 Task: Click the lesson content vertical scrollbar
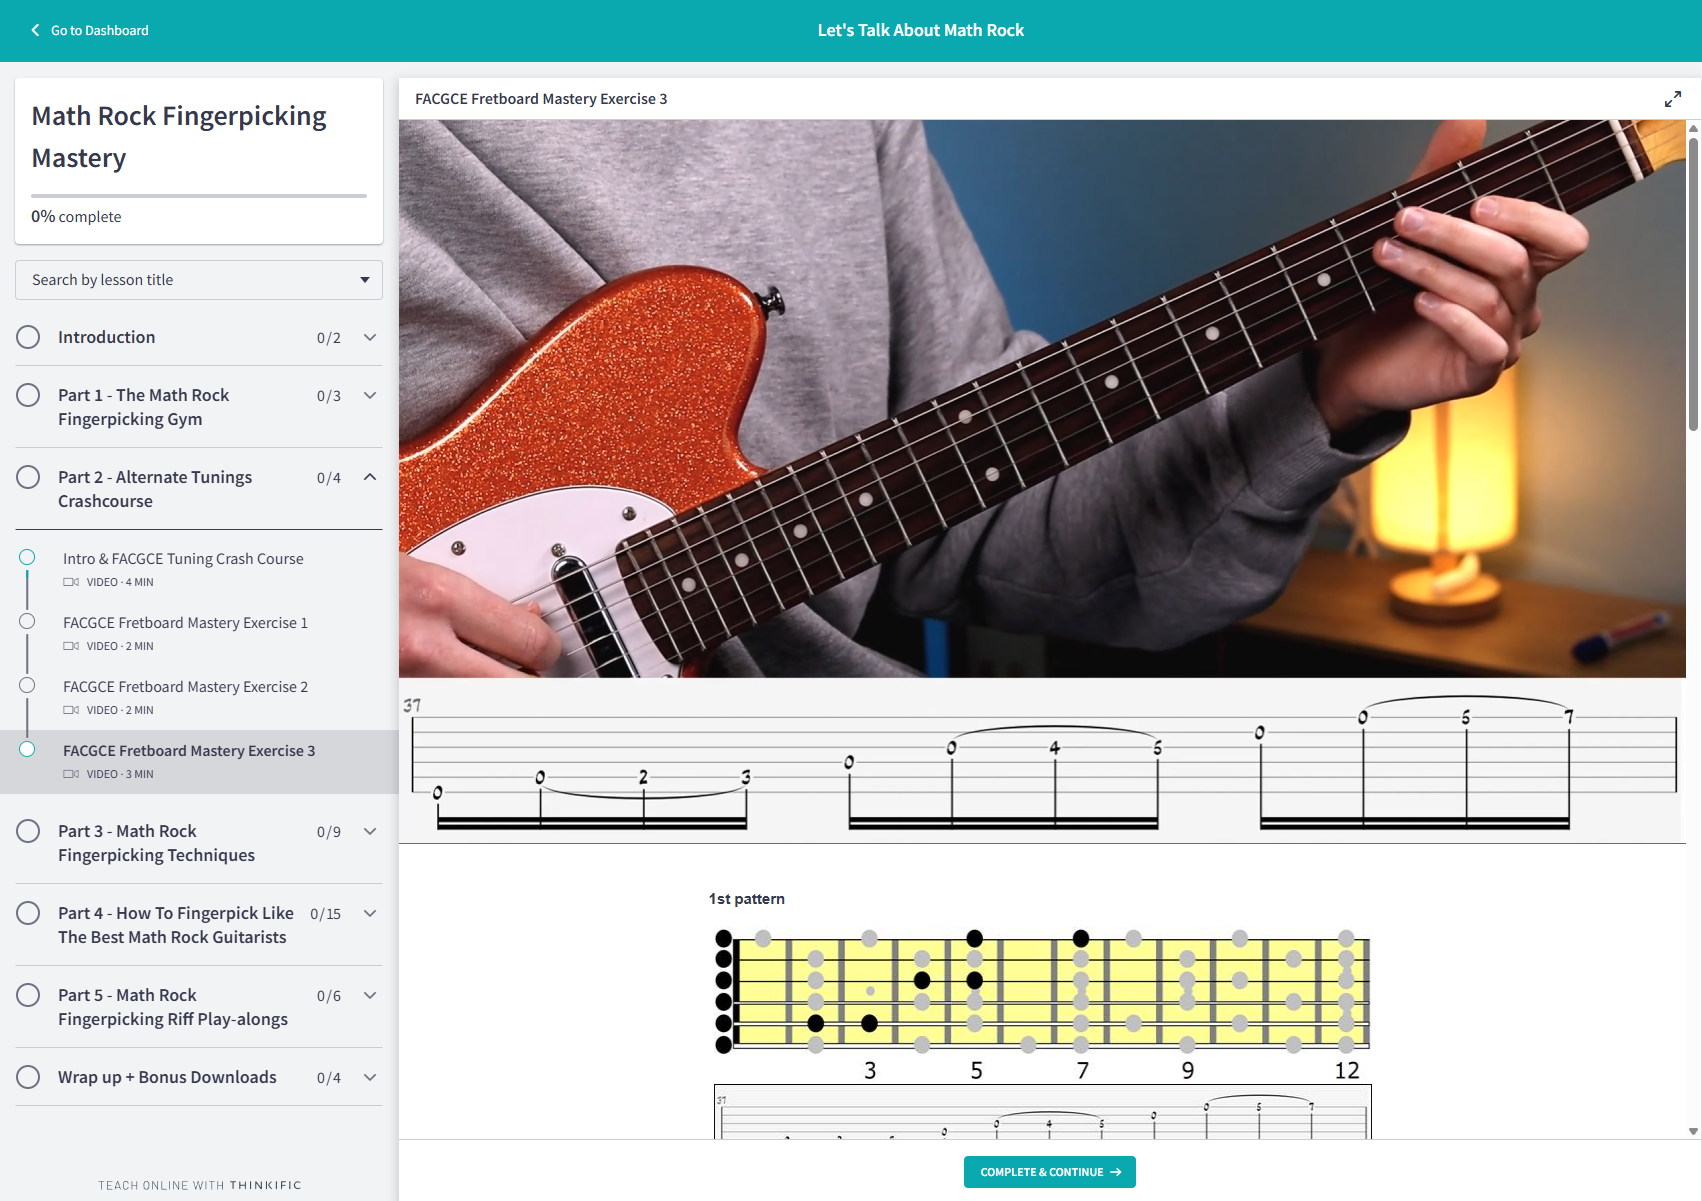[1693, 300]
